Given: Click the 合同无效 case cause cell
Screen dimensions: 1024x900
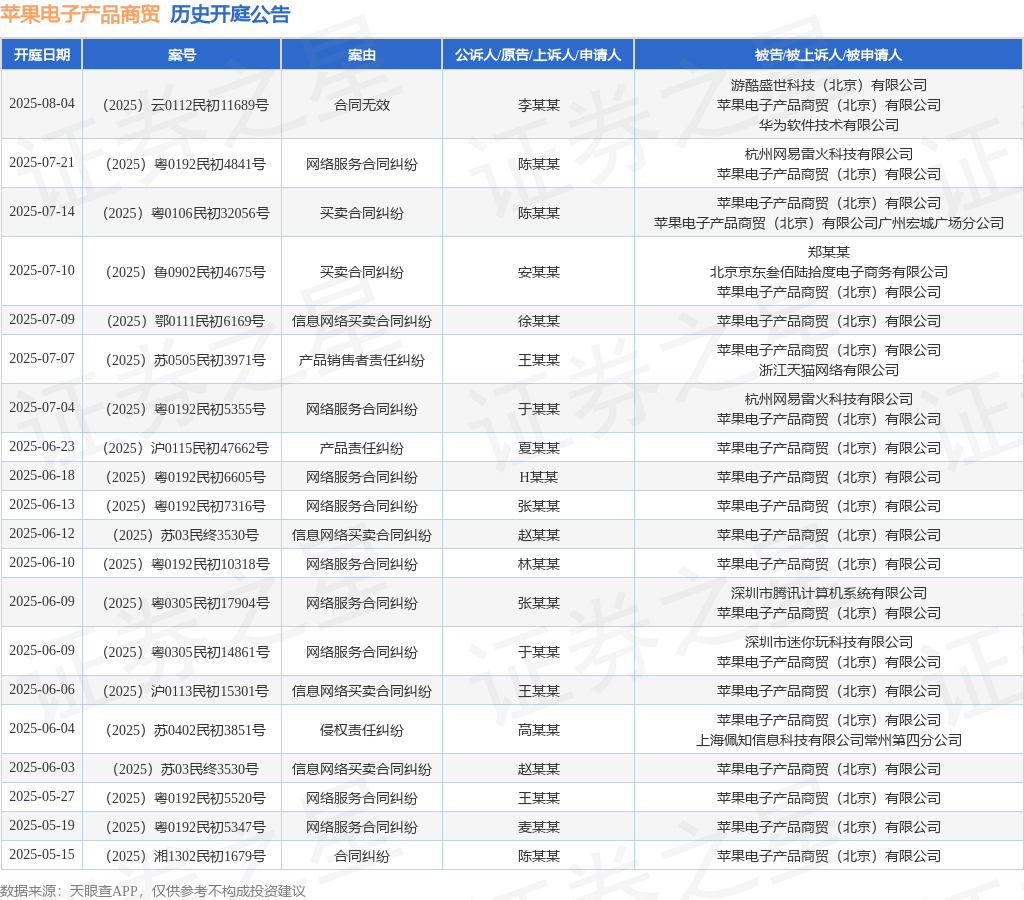Looking at the screenshot, I should [x=362, y=105].
